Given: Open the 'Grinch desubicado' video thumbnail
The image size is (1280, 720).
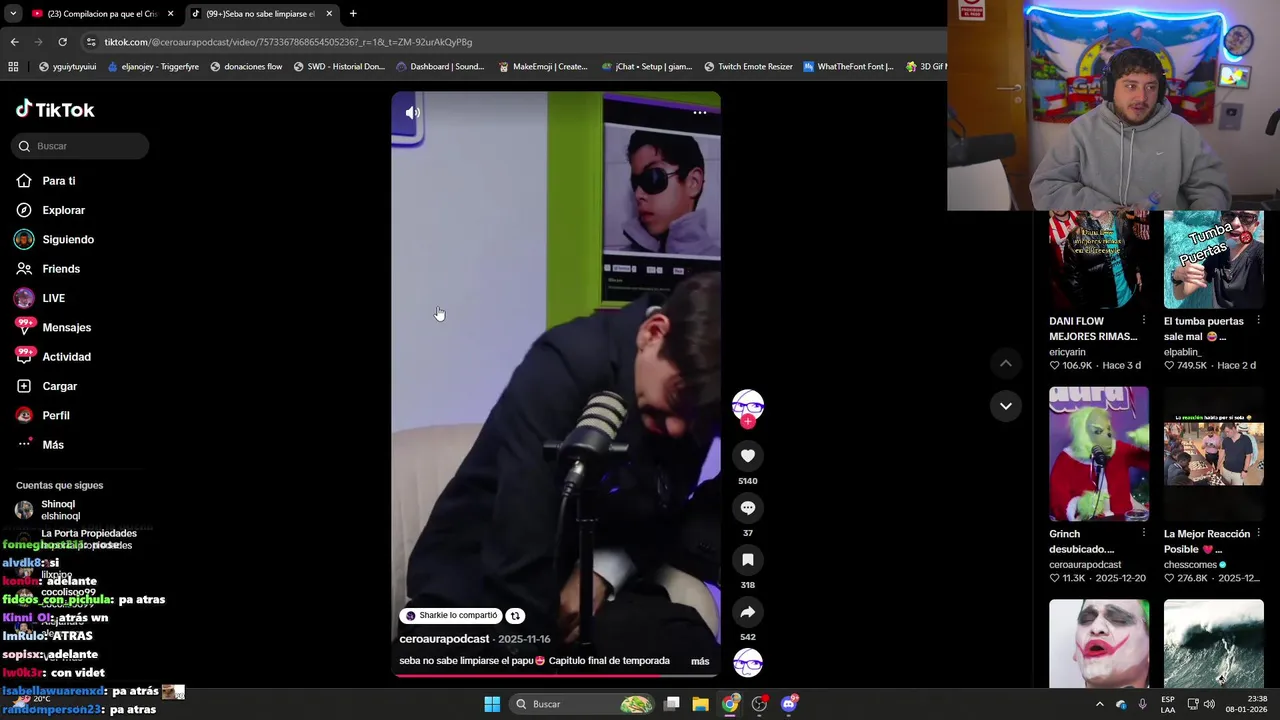Looking at the screenshot, I should [1099, 454].
